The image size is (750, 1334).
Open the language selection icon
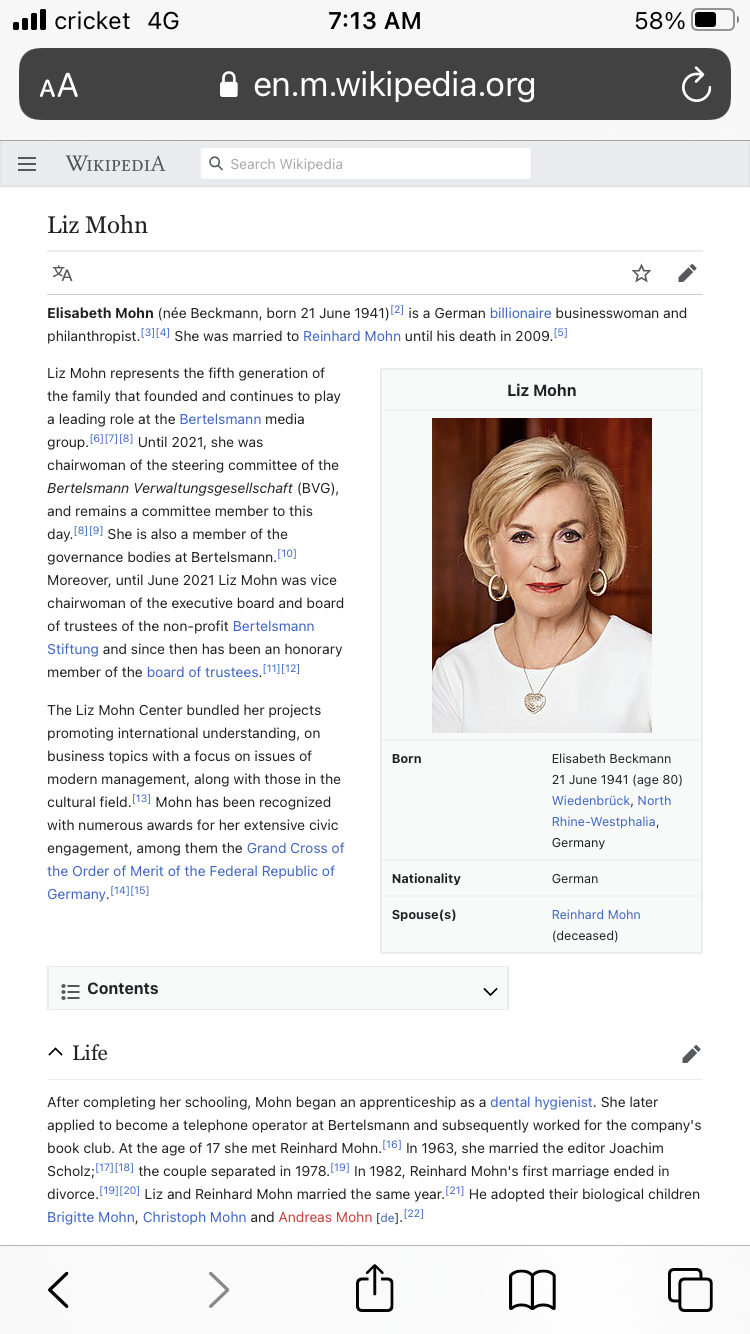63,273
